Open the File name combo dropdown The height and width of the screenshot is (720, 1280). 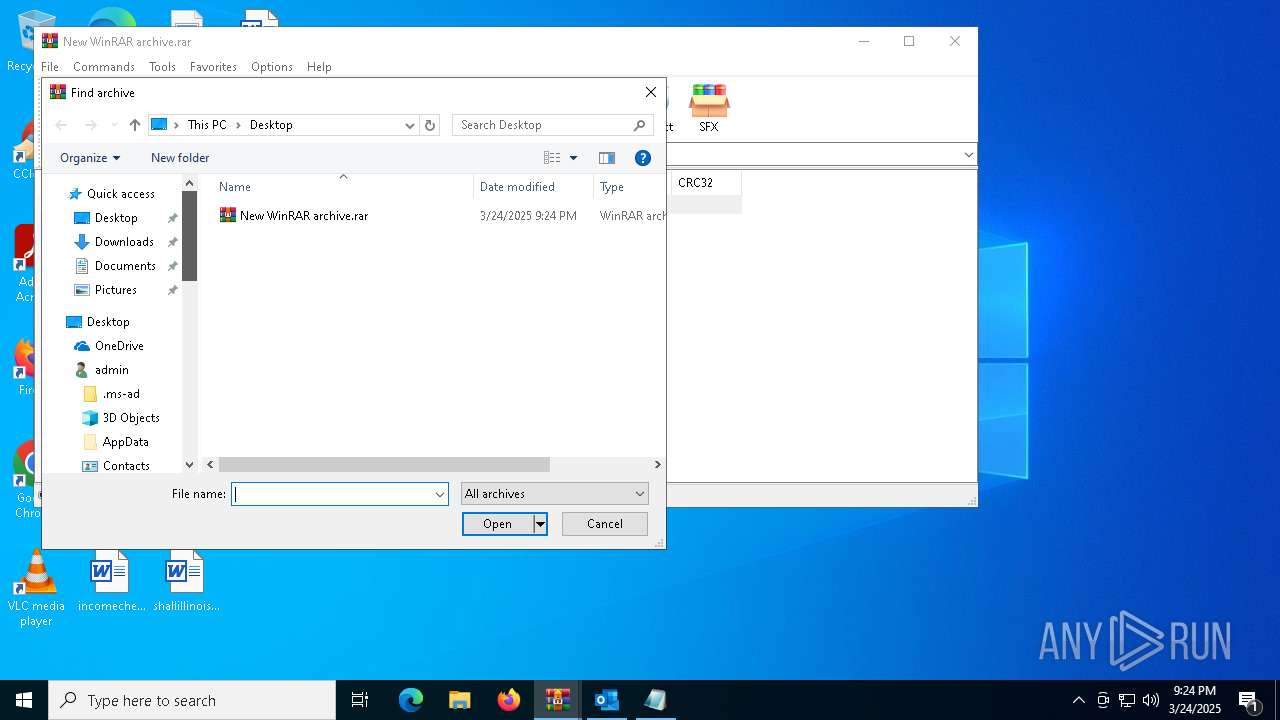tap(439, 494)
